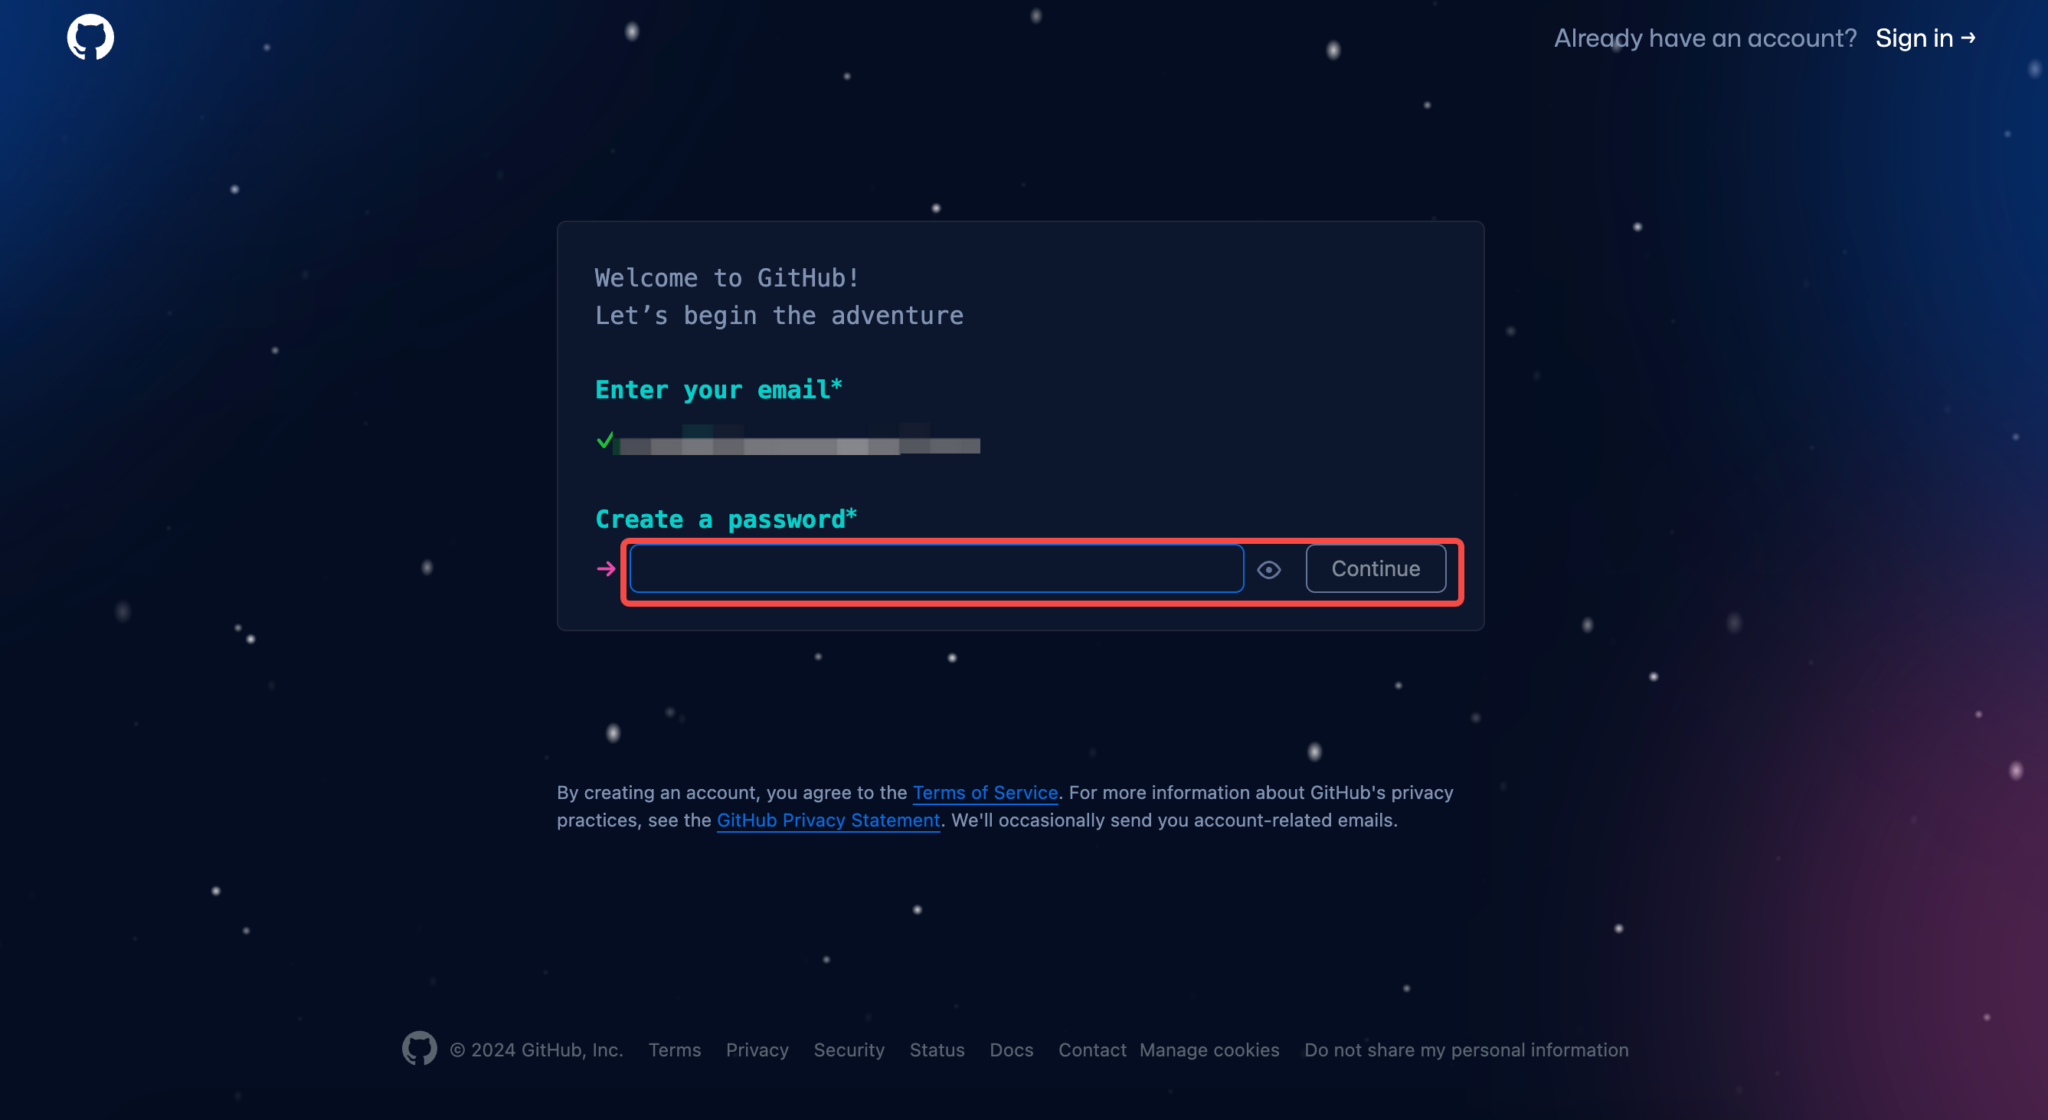Viewport: 2048px width, 1120px height.
Task: Open the Terms of Service link
Action: pos(985,792)
